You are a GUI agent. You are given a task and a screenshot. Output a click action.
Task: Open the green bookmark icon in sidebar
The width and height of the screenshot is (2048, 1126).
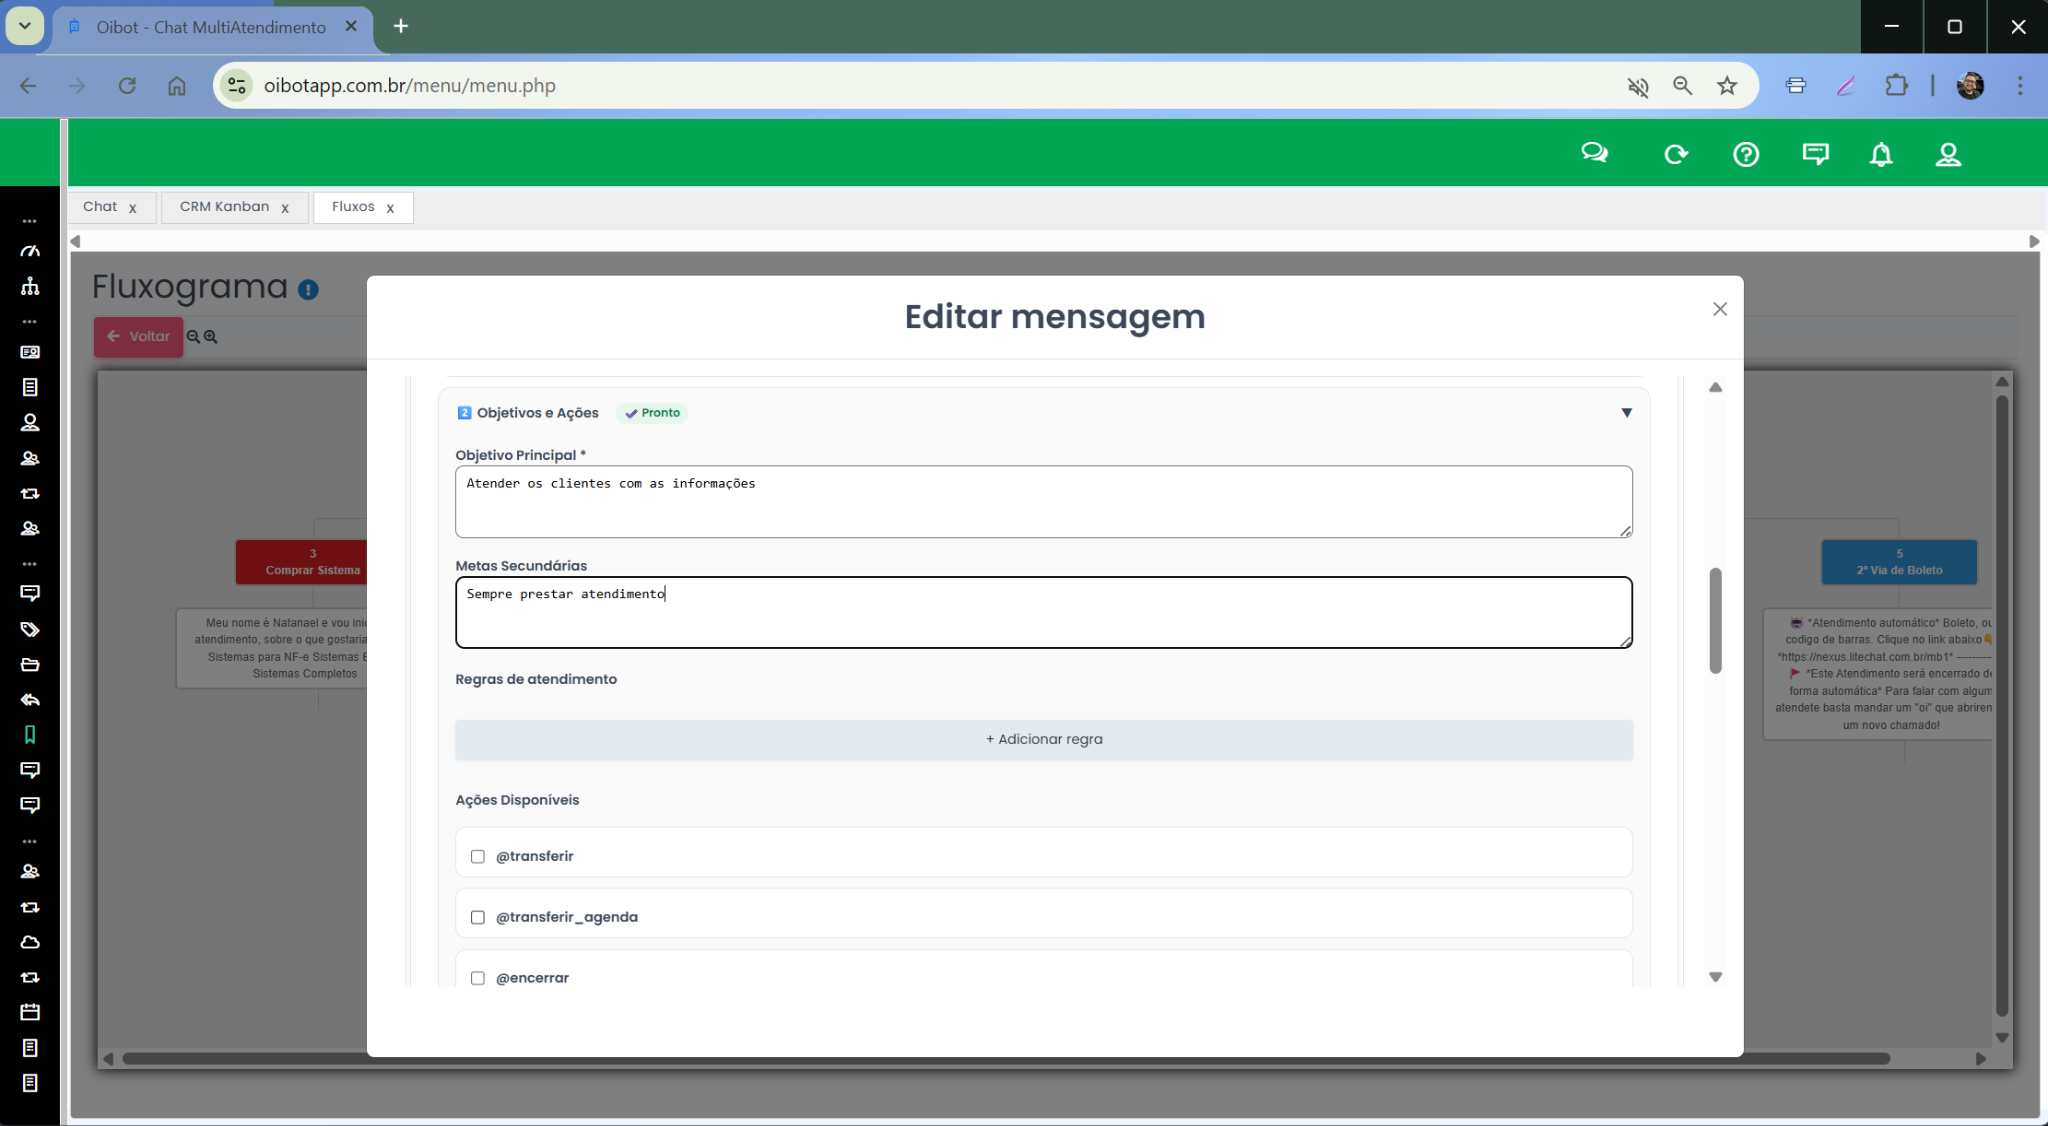(x=30, y=735)
